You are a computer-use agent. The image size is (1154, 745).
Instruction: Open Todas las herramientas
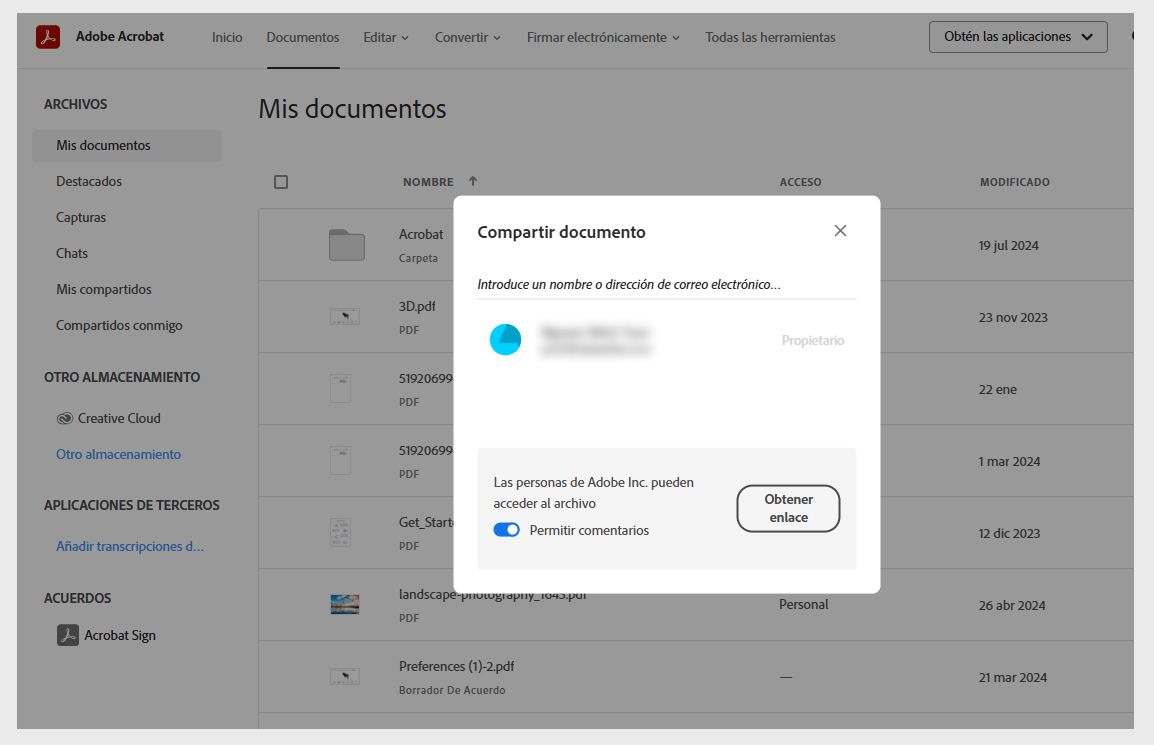[769, 37]
